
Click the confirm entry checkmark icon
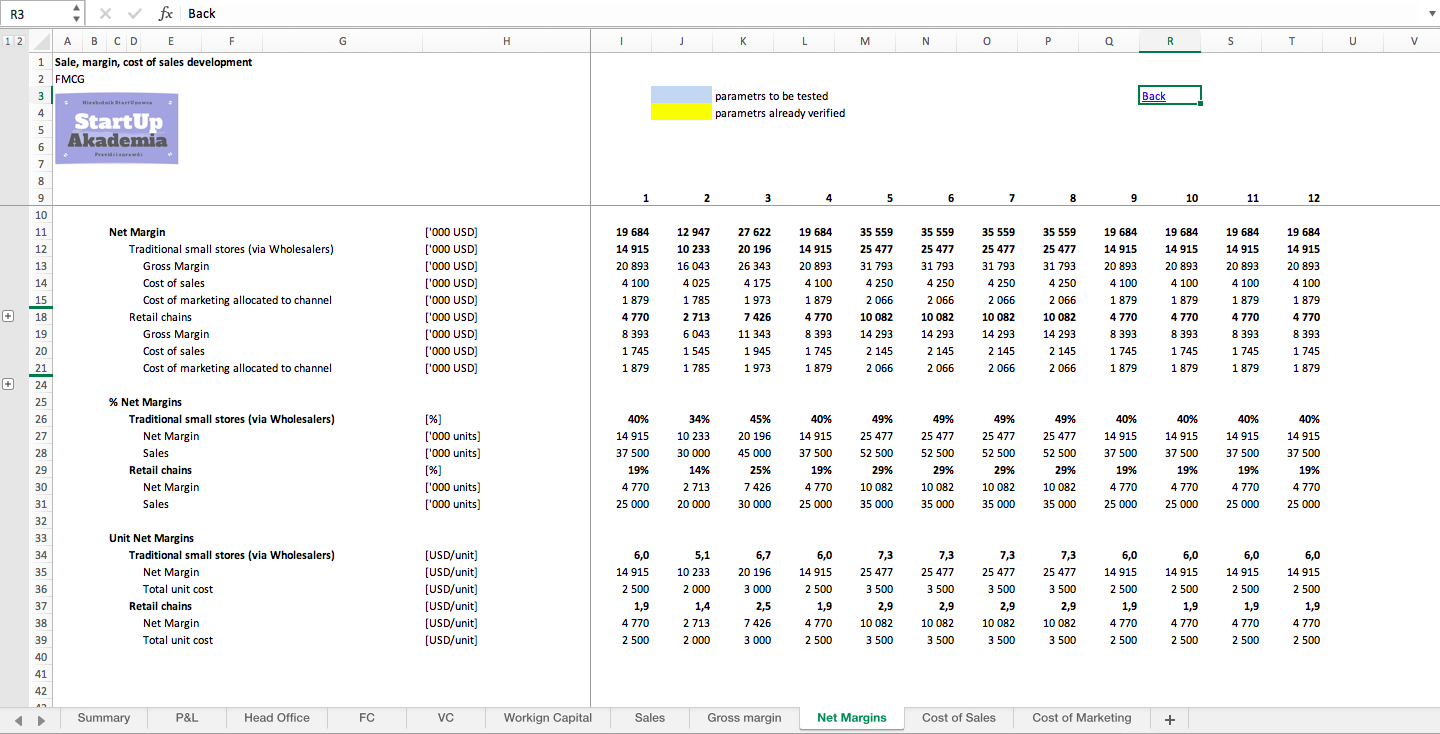(135, 13)
